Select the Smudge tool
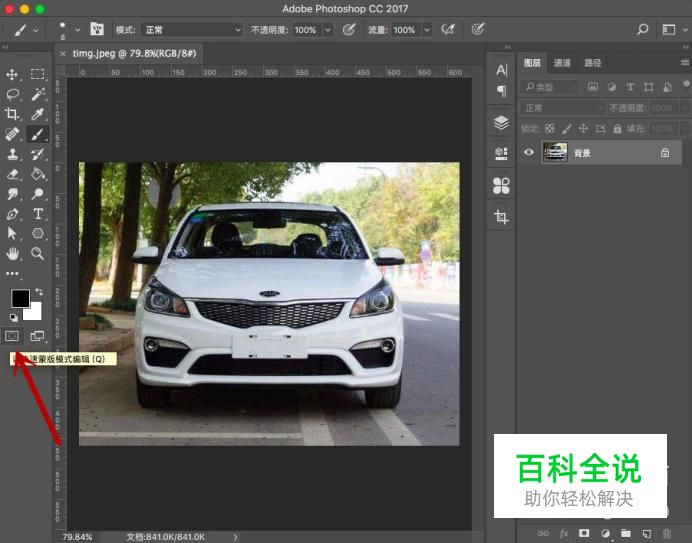Screen dimensions: 692x543 click(x=12, y=194)
